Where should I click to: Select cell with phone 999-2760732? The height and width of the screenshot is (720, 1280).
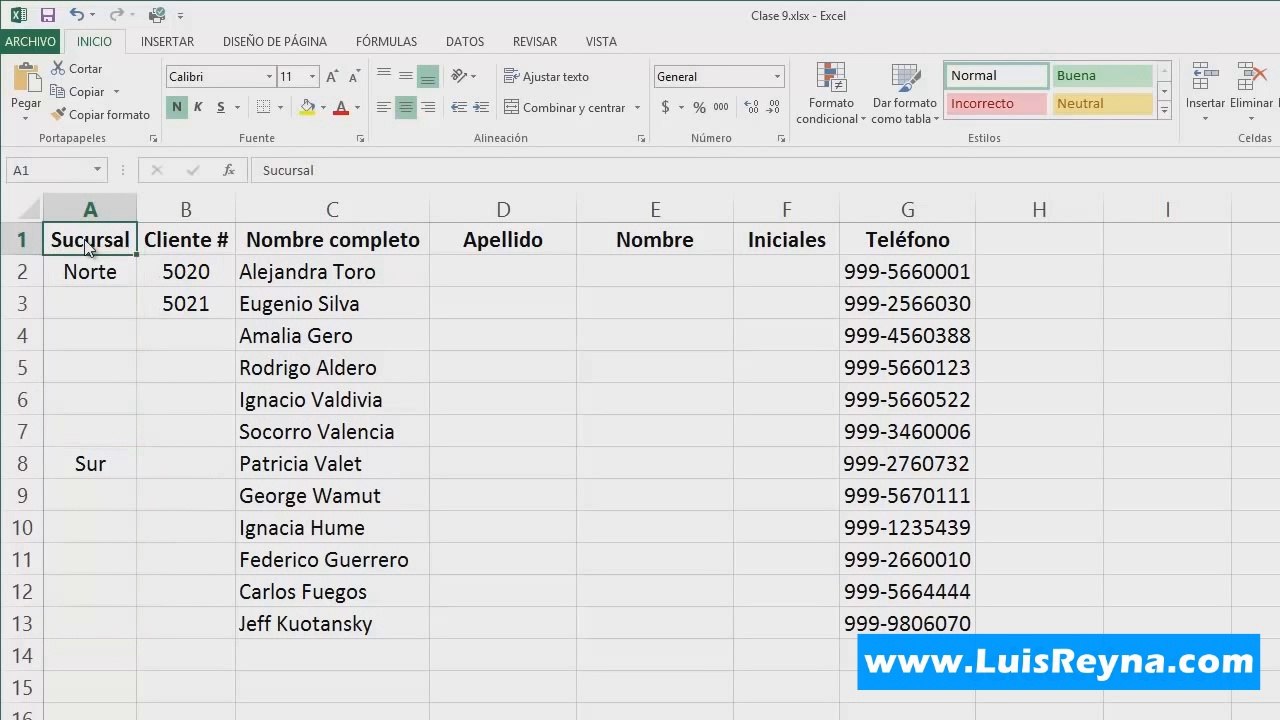[907, 464]
